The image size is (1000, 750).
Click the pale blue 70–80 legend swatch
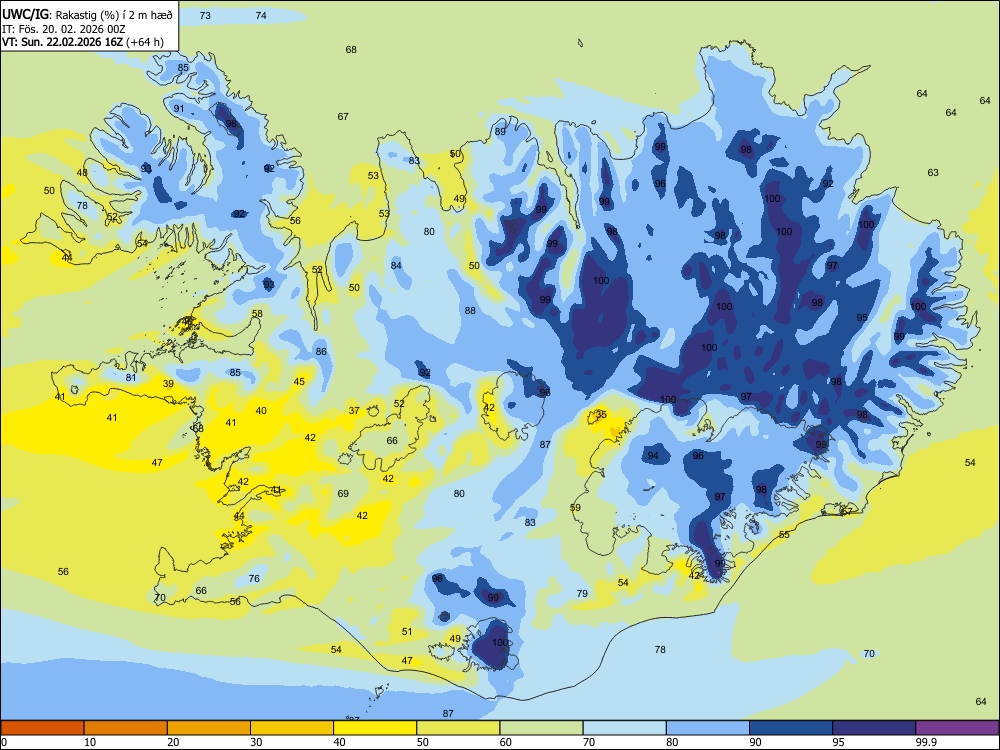click(x=624, y=728)
